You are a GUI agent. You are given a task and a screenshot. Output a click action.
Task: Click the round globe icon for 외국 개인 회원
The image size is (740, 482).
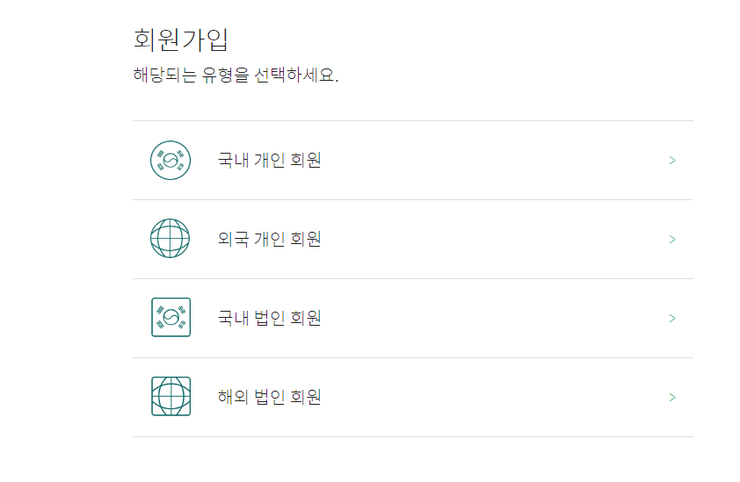click(x=170, y=238)
